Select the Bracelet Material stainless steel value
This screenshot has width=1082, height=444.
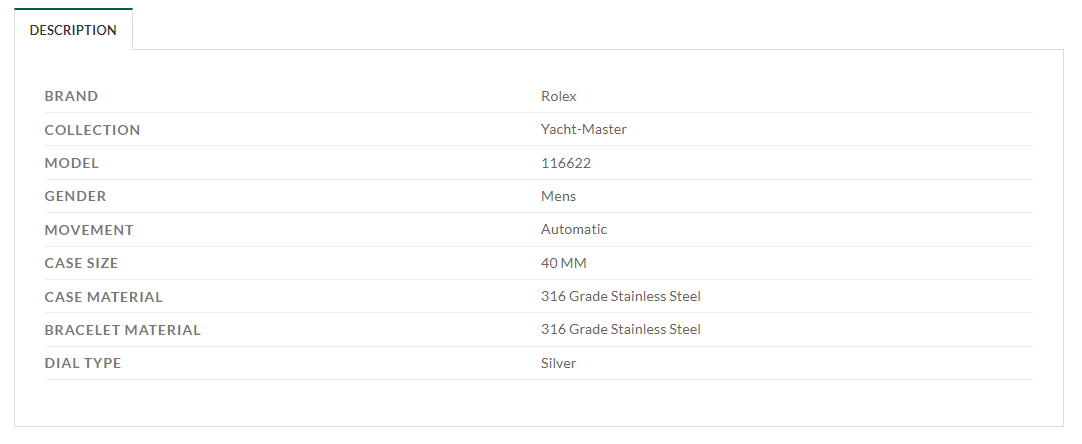[x=621, y=330]
